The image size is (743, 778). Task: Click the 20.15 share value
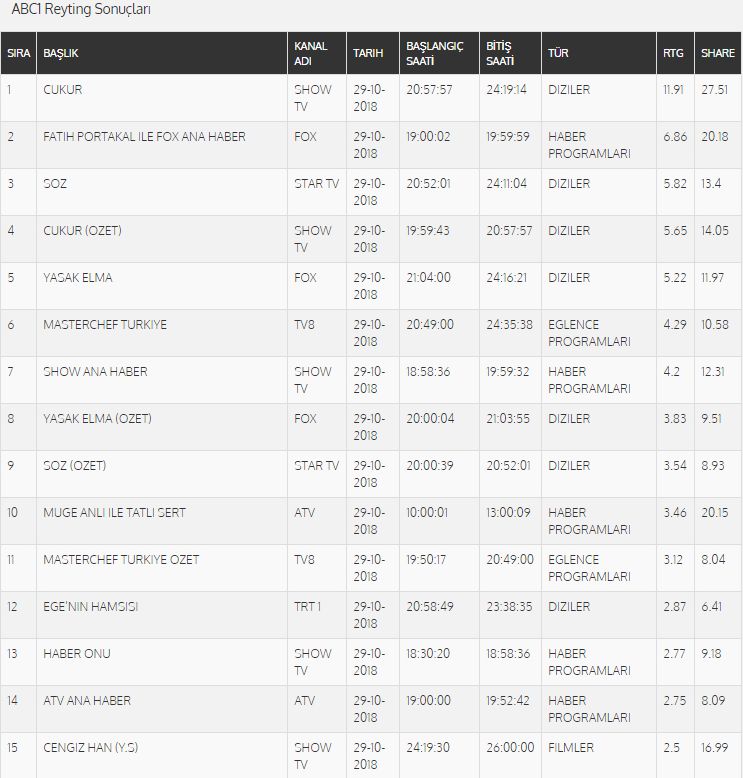[x=715, y=513]
